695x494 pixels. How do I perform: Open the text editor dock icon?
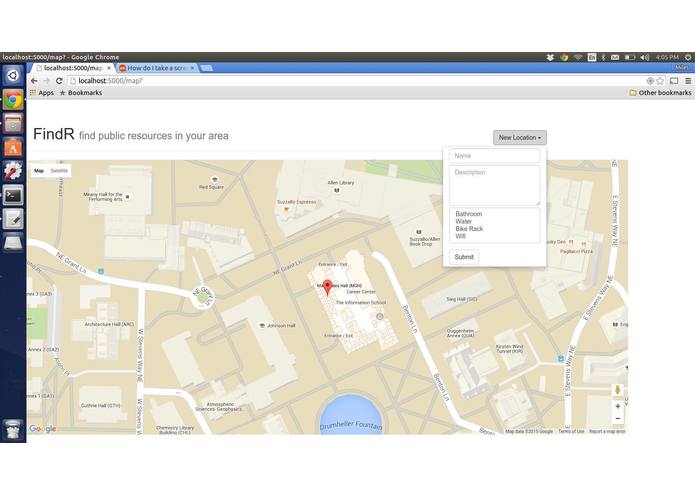pos(13,219)
